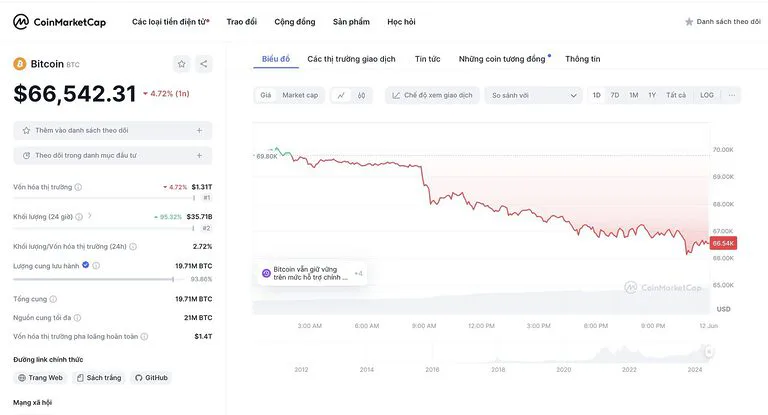The height and width of the screenshot is (415, 768).
Task: Click the orange Bitcoin coin icon
Action: pos(19,64)
